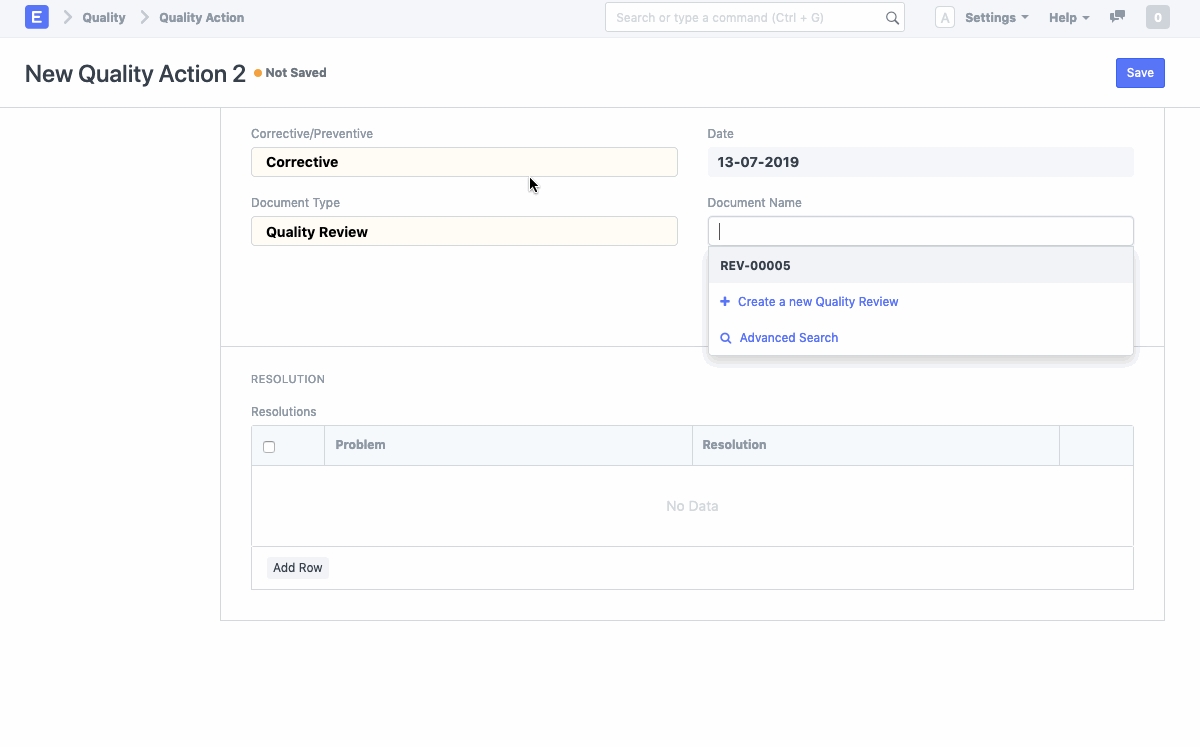Viewport: 1200px width, 747px height.
Task: Expand the Help dropdown menu
Action: [1068, 18]
